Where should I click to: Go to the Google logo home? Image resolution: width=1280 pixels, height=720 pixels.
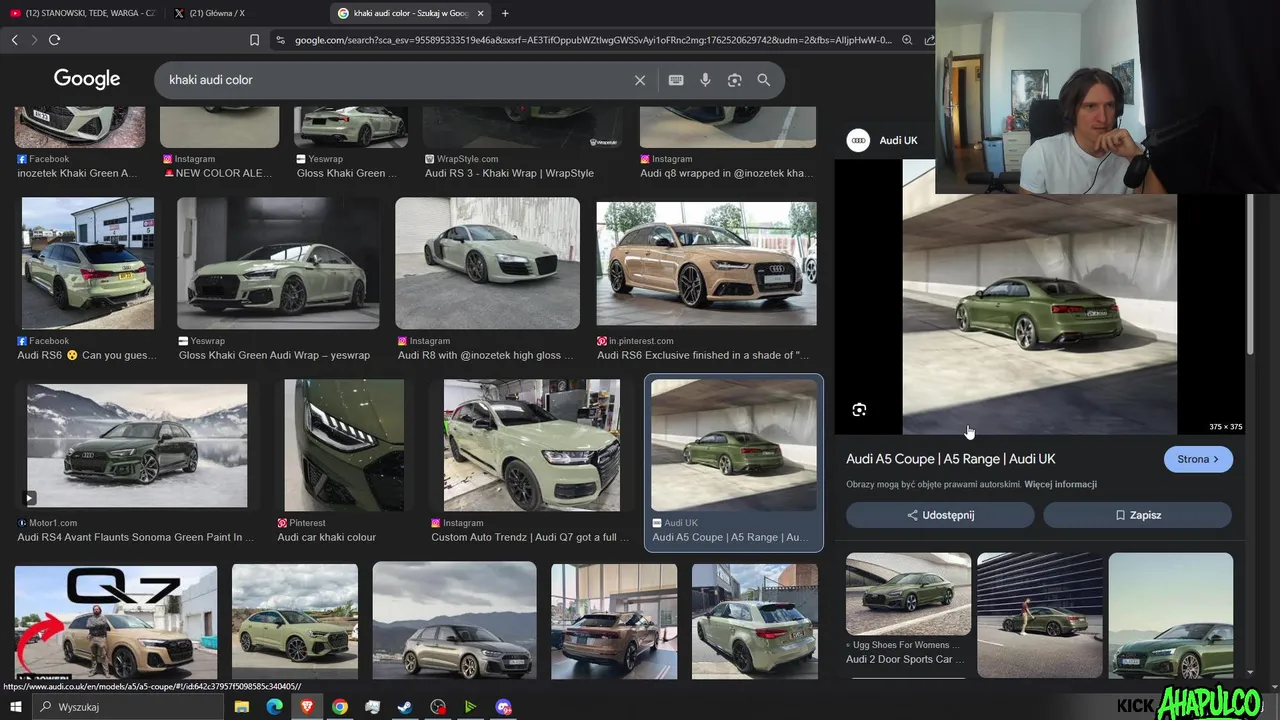(x=87, y=79)
